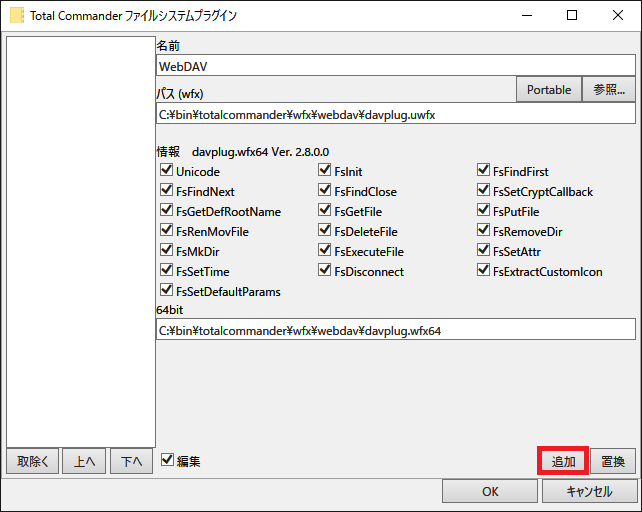Toggle the FsRenMovFile checkbox
The image size is (642, 512).
tap(166, 230)
